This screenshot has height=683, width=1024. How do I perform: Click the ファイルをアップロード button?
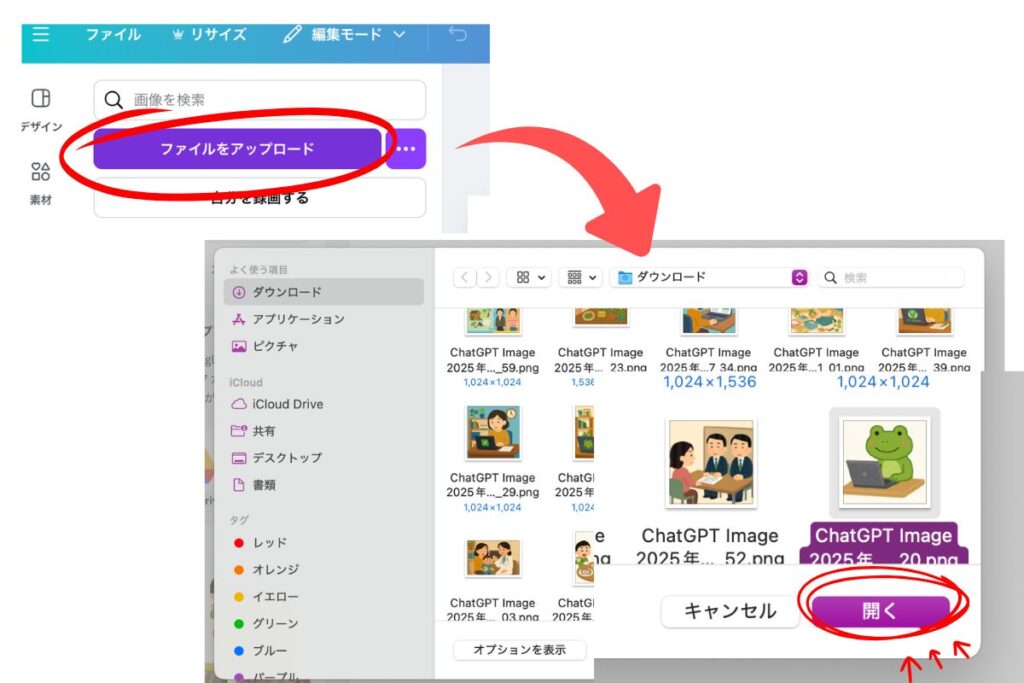click(x=237, y=149)
